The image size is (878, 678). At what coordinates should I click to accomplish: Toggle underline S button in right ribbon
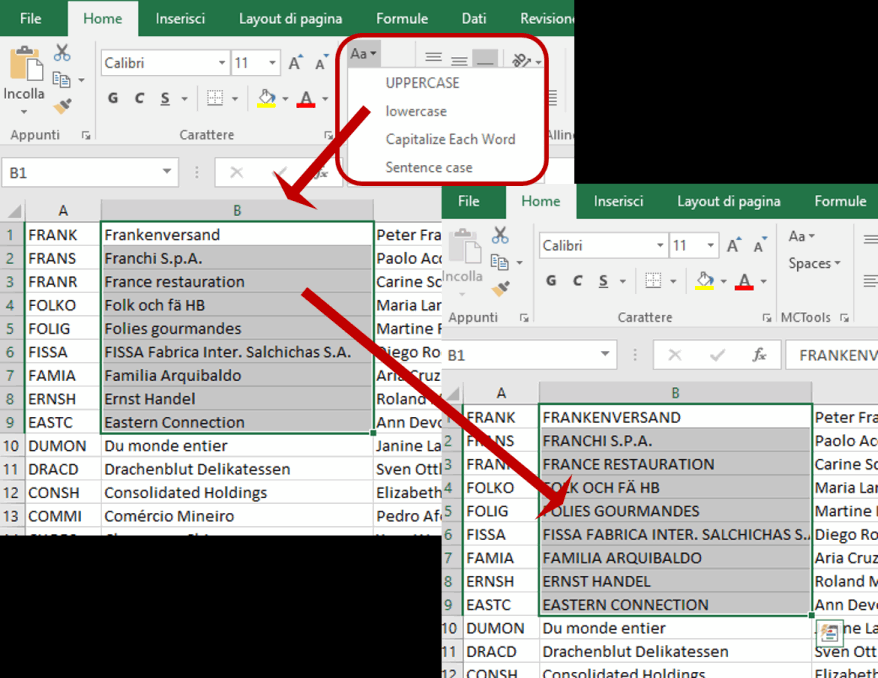coord(603,281)
